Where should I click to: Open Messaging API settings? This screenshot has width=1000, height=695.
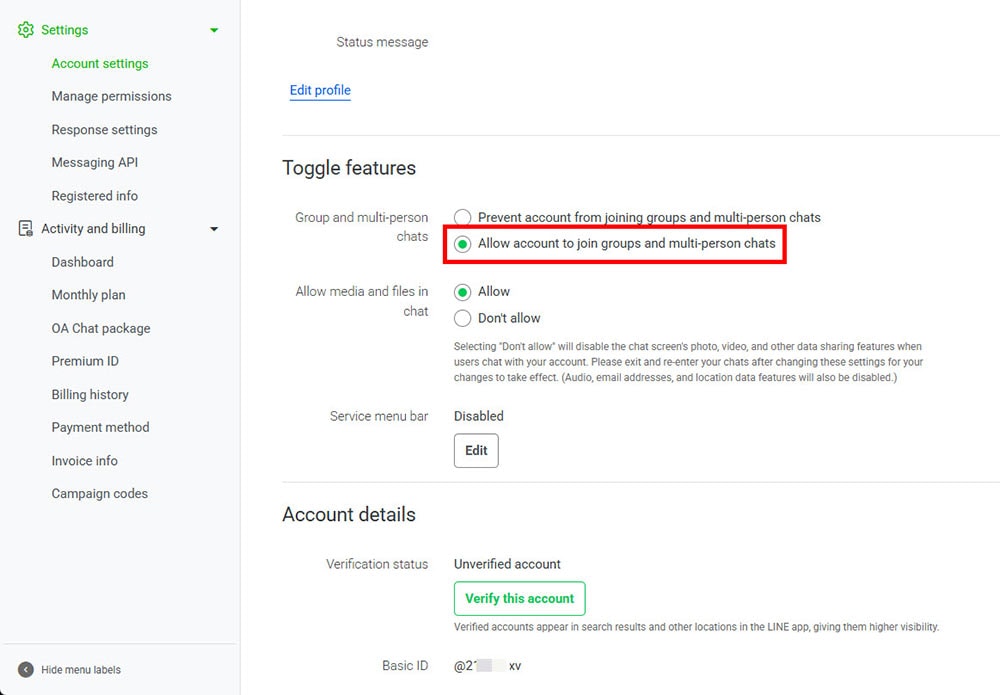[x=94, y=163]
